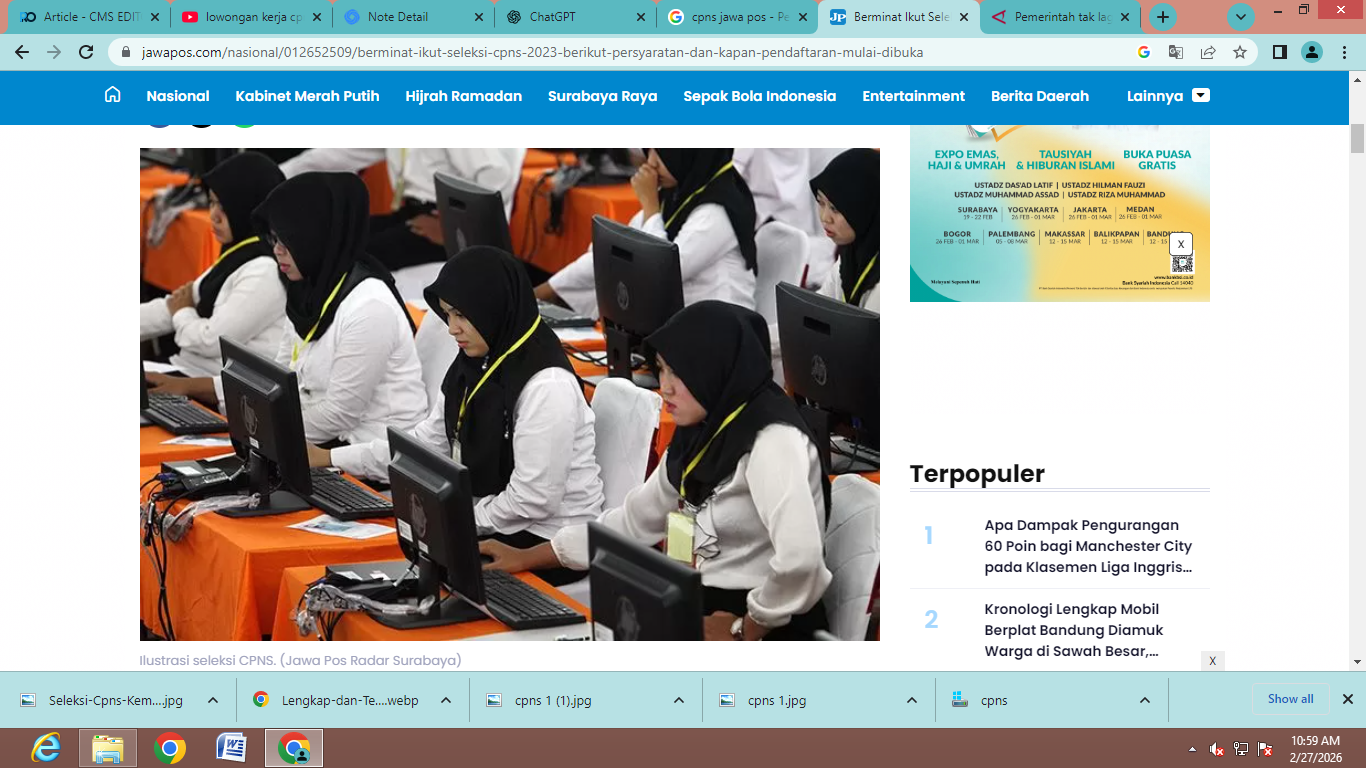The width and height of the screenshot is (1366, 768).
Task: Open the Translate page icon
Action: pos(1176,52)
